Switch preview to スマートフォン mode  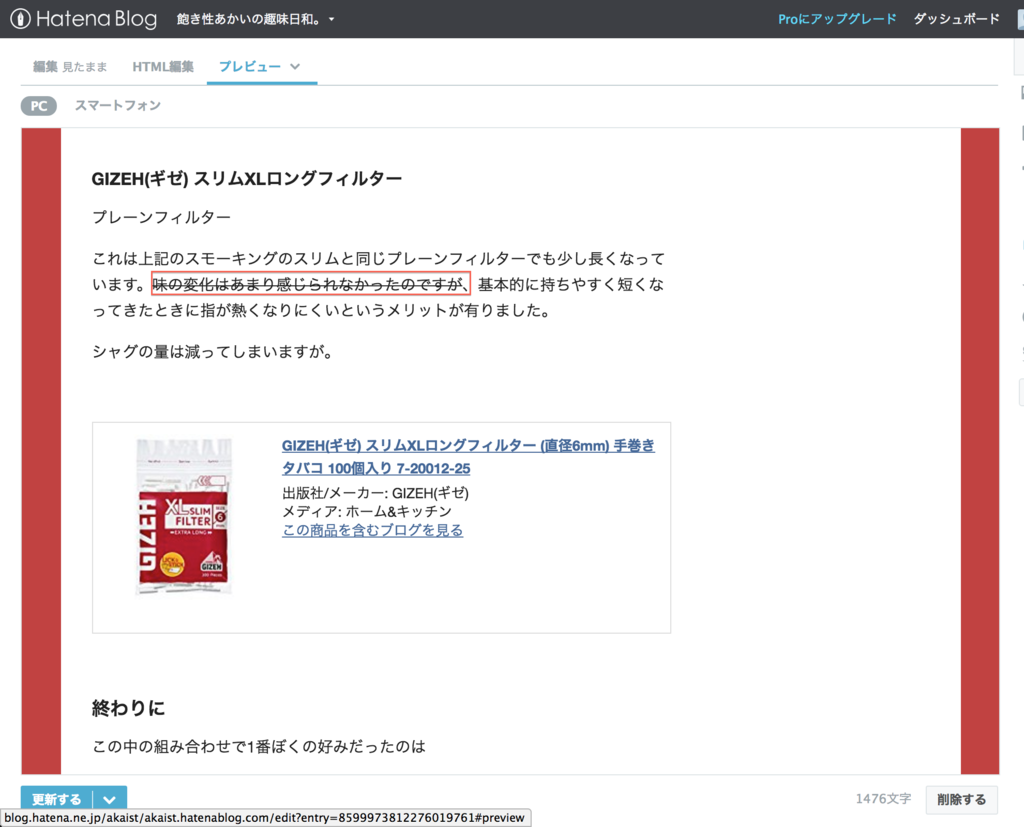[x=118, y=105]
